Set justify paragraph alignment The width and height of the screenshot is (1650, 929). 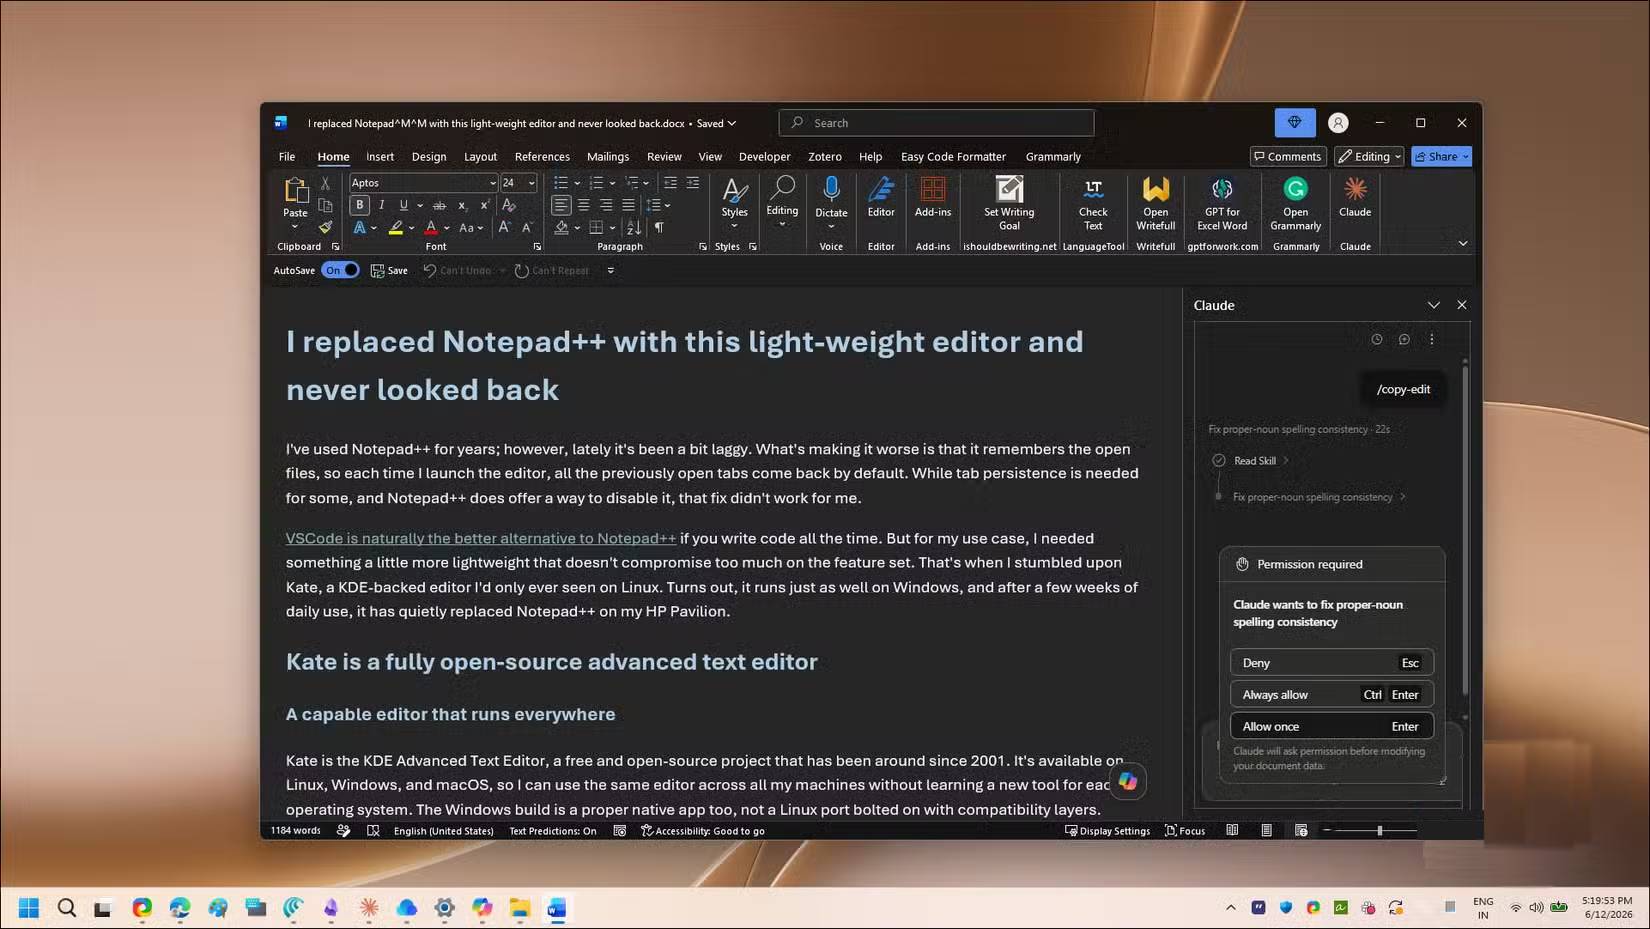coord(628,205)
